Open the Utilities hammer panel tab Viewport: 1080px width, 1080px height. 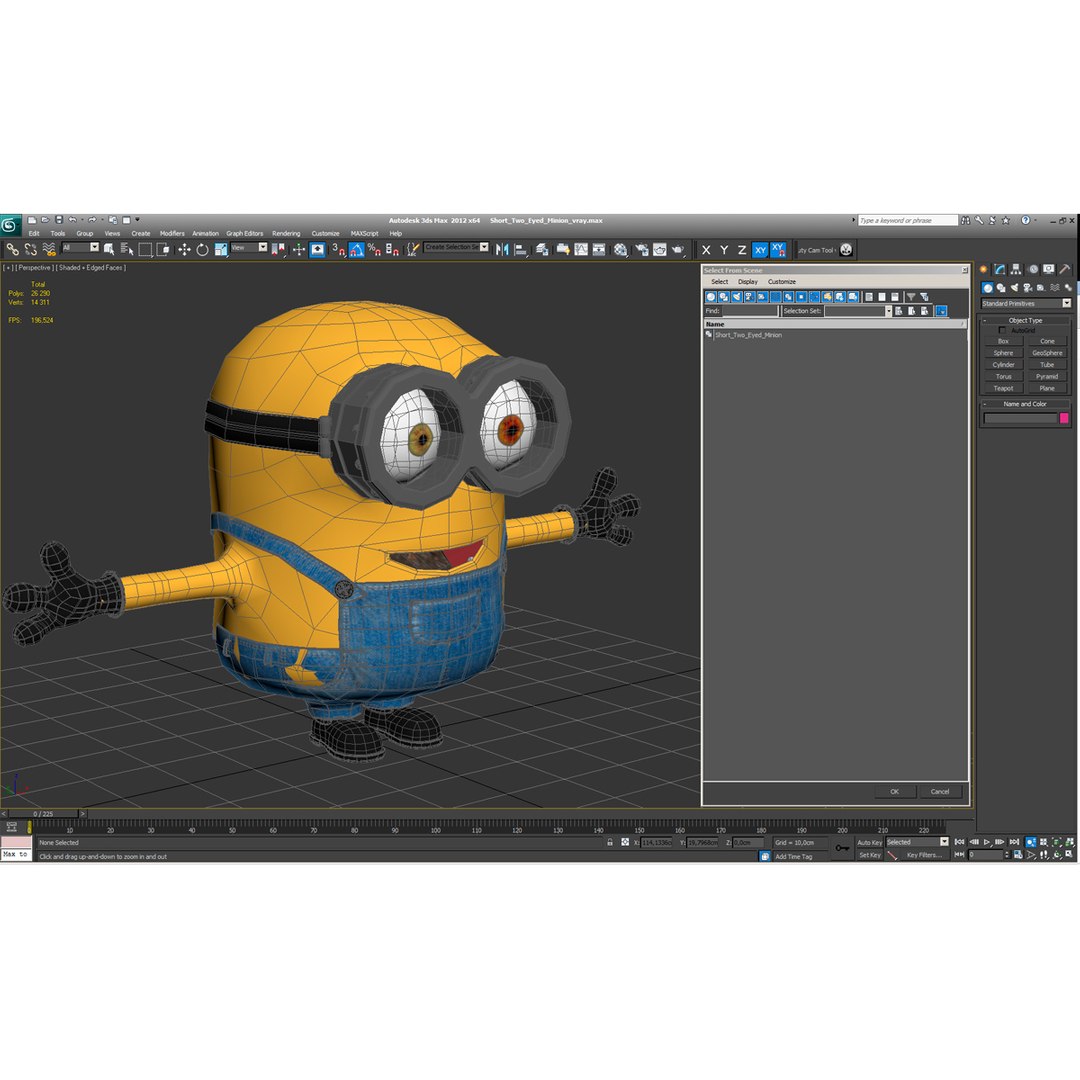(1065, 269)
